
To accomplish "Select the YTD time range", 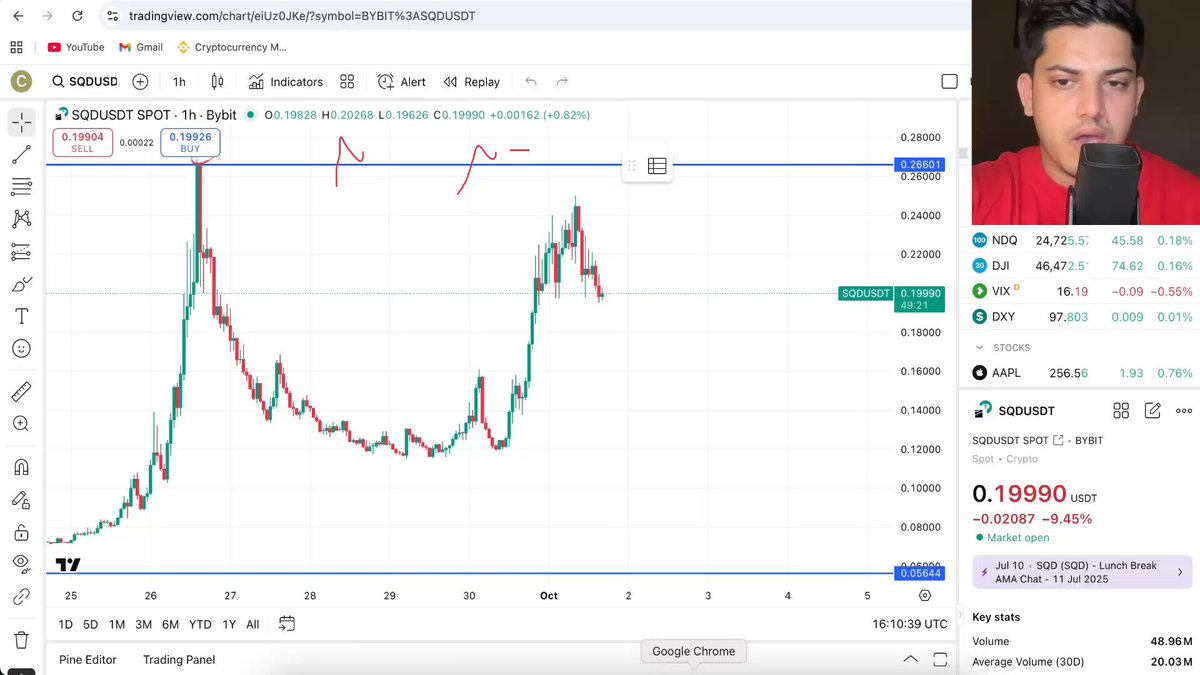I will (200, 624).
